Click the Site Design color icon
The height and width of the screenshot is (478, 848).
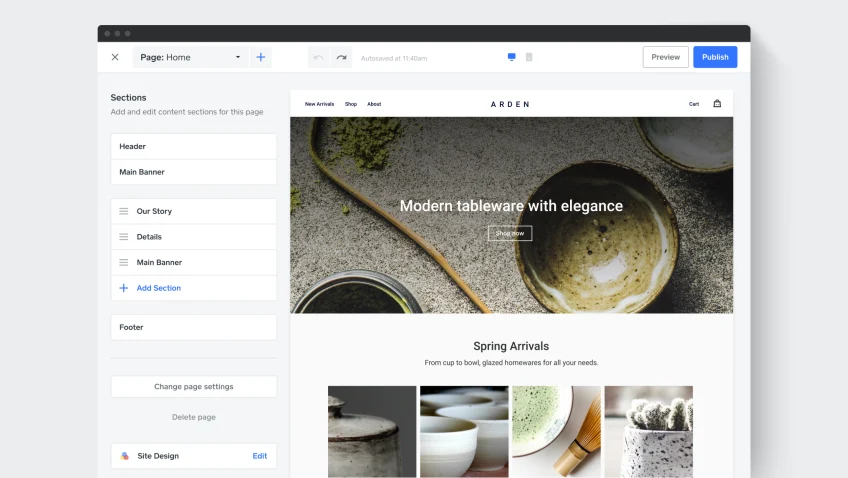(x=124, y=456)
